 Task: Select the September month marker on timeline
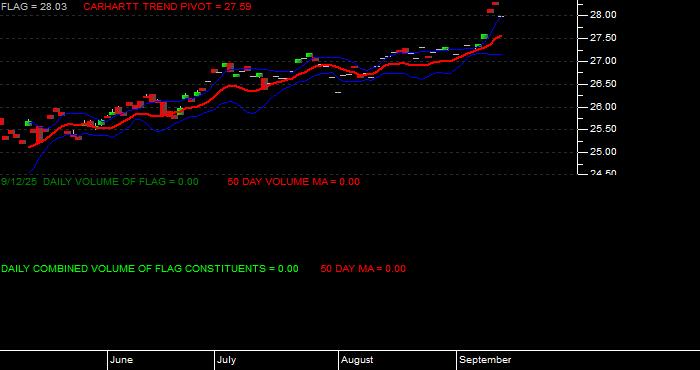coord(485,360)
